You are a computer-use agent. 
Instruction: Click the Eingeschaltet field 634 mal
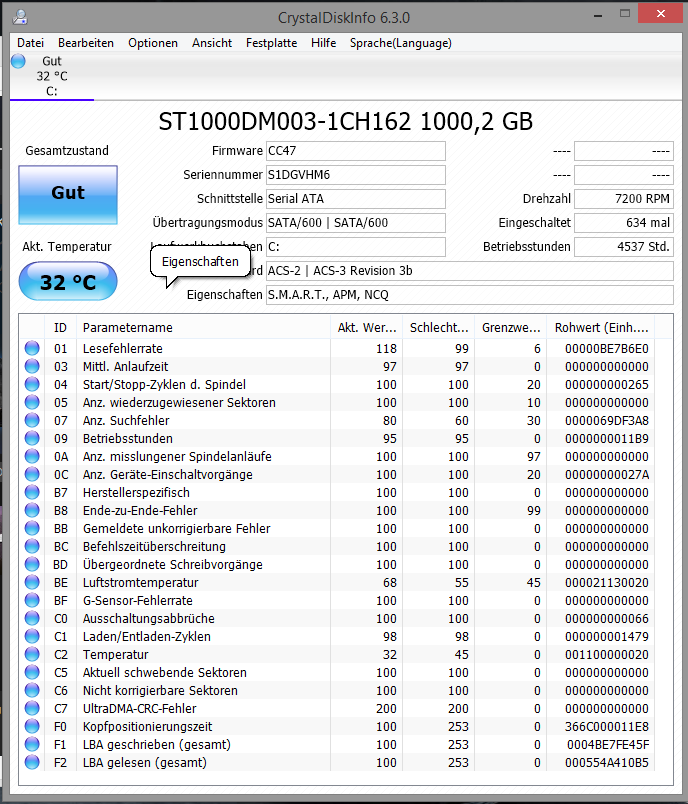624,223
